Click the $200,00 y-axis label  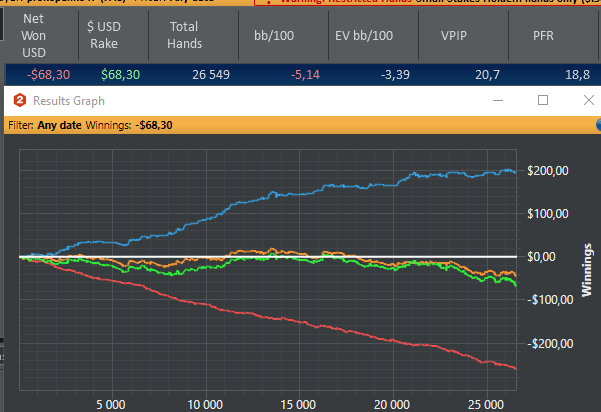click(548, 171)
